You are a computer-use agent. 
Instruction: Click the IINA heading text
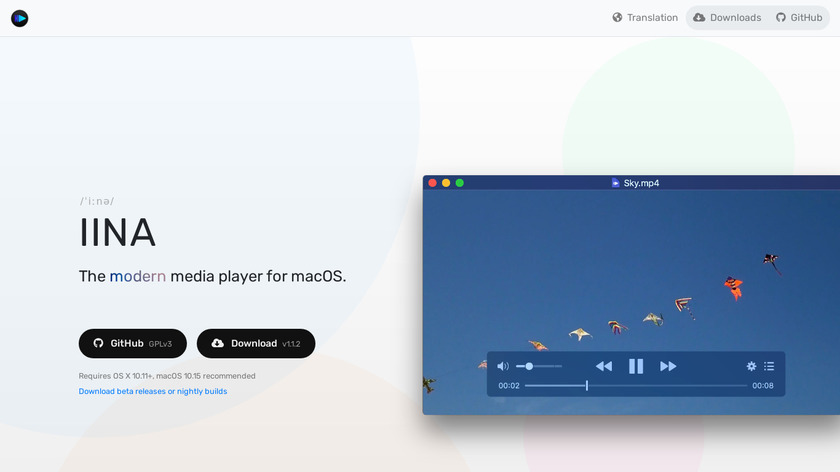tap(117, 233)
